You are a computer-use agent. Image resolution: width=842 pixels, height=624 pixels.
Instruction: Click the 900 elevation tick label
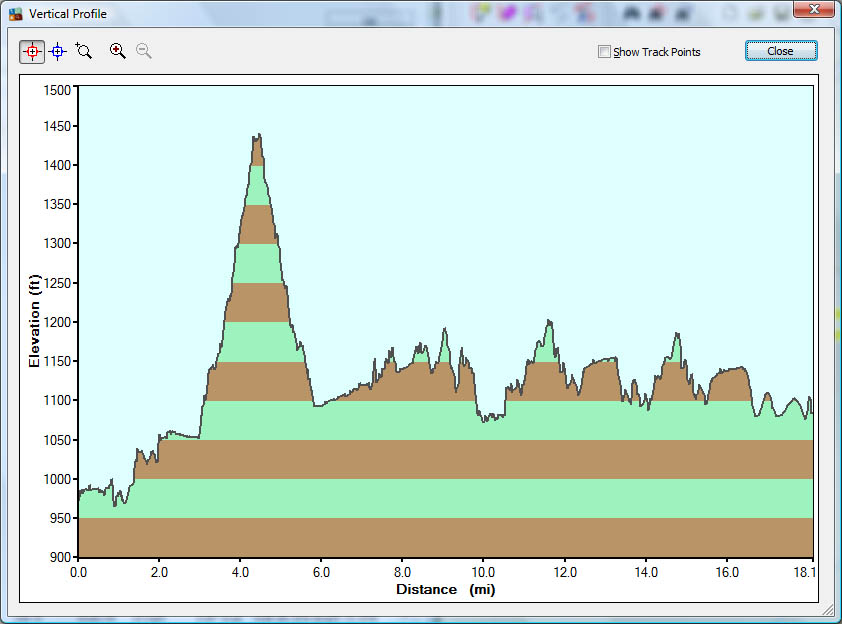tap(61, 558)
